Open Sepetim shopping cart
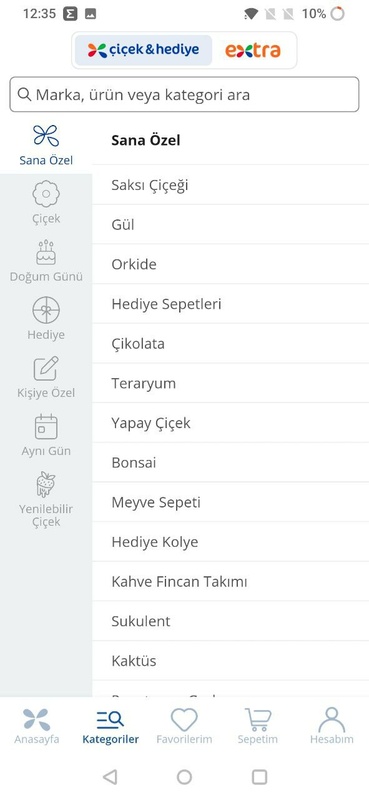The height and width of the screenshot is (800, 369). pos(258,719)
